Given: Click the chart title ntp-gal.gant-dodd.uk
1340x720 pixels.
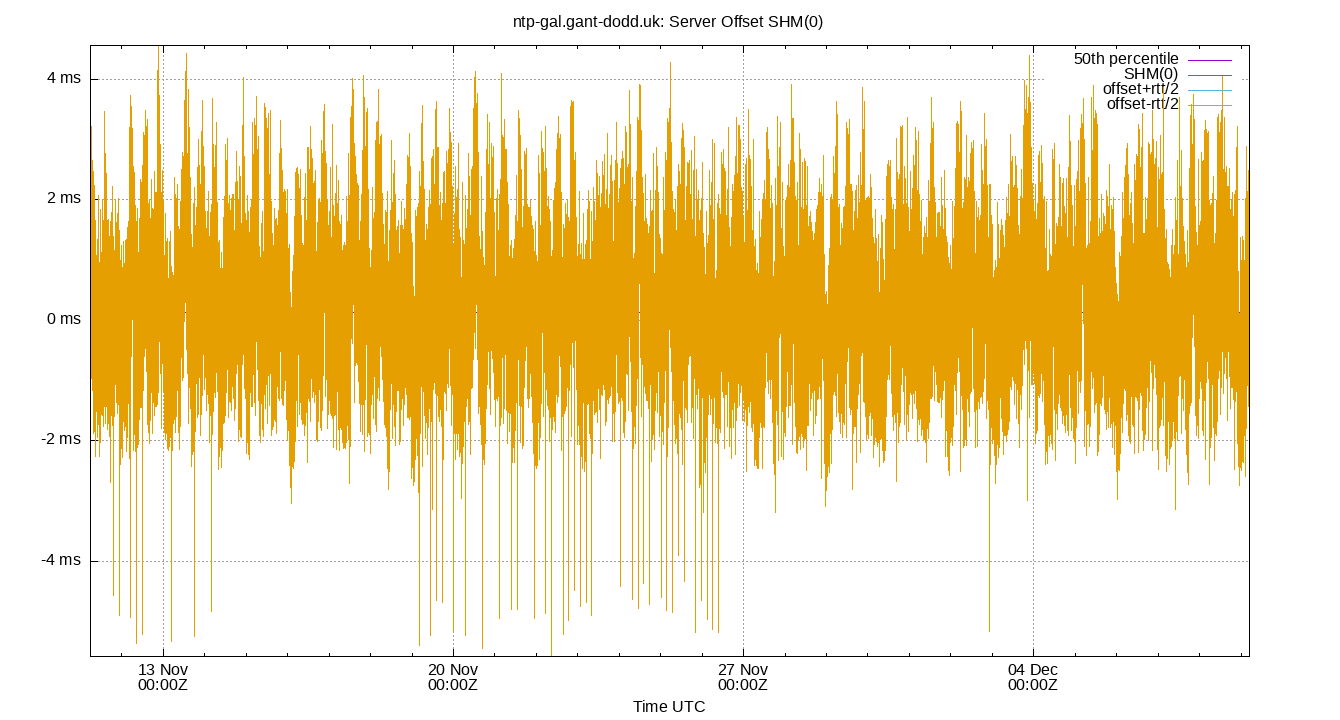Looking at the screenshot, I should click(x=670, y=19).
